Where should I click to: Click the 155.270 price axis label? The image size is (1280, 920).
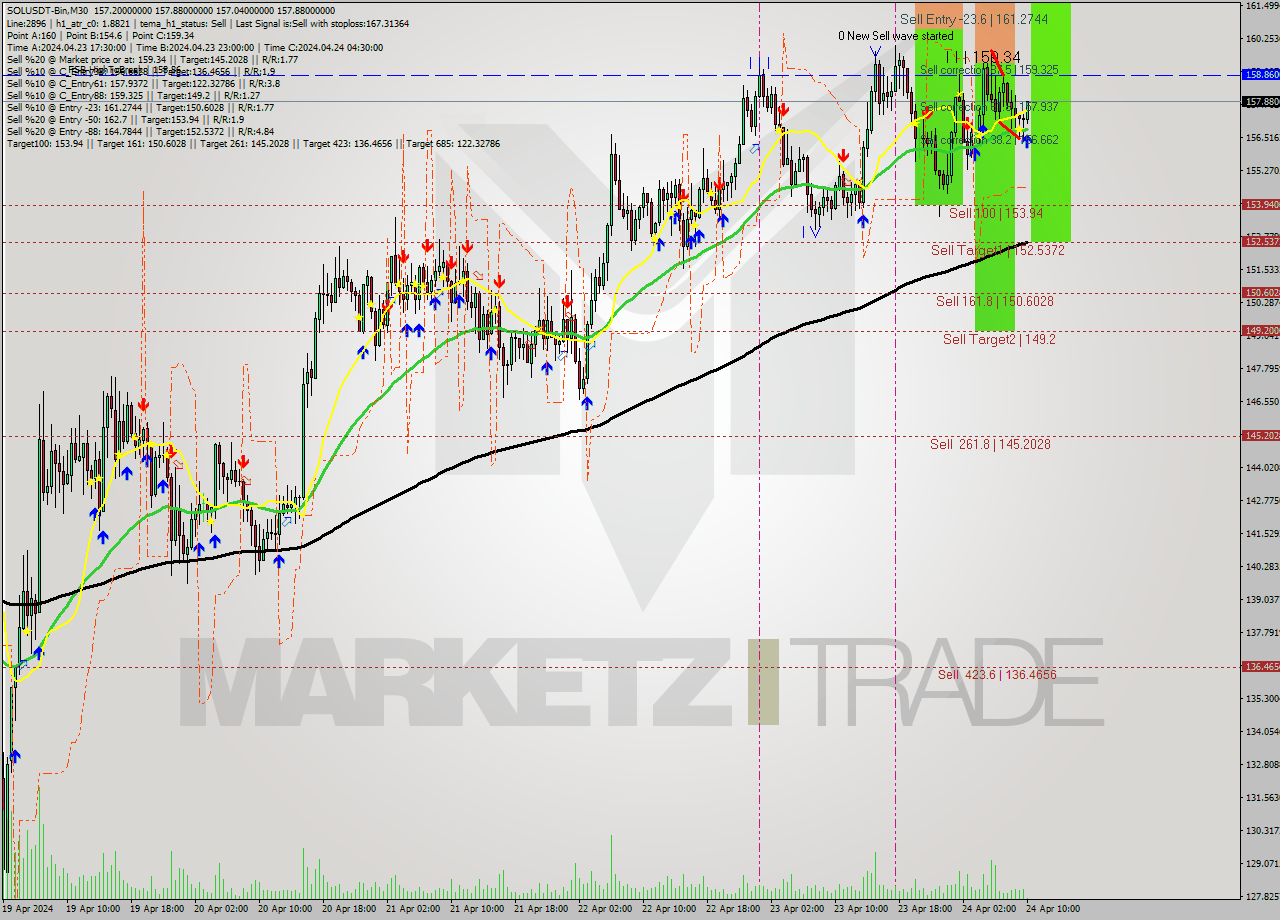[1261, 171]
